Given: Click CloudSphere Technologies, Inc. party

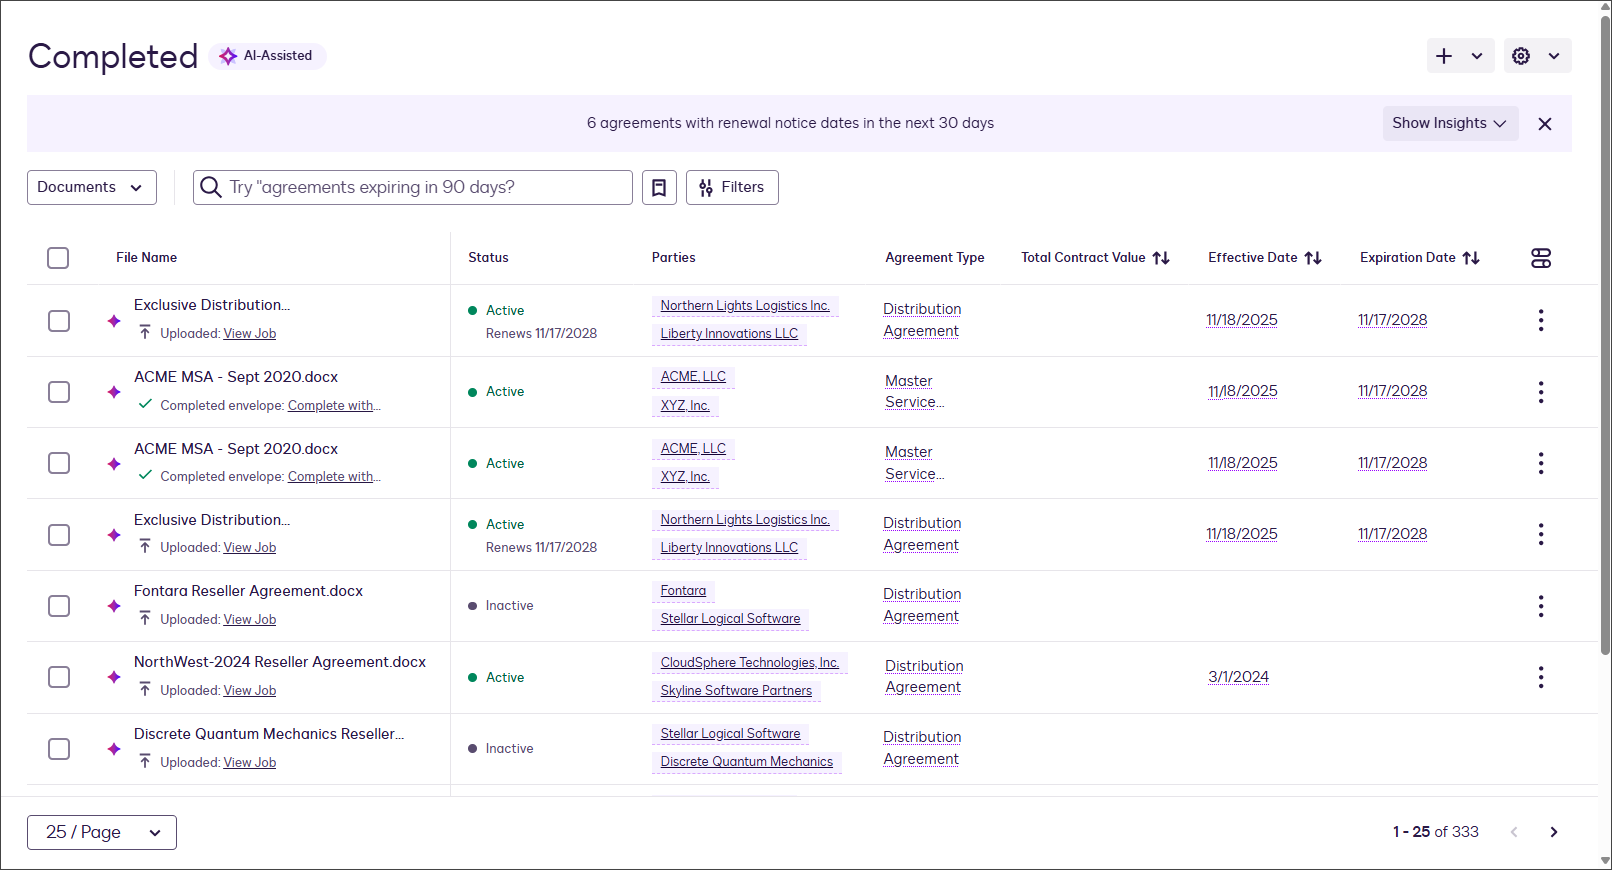Looking at the screenshot, I should [x=750, y=663].
